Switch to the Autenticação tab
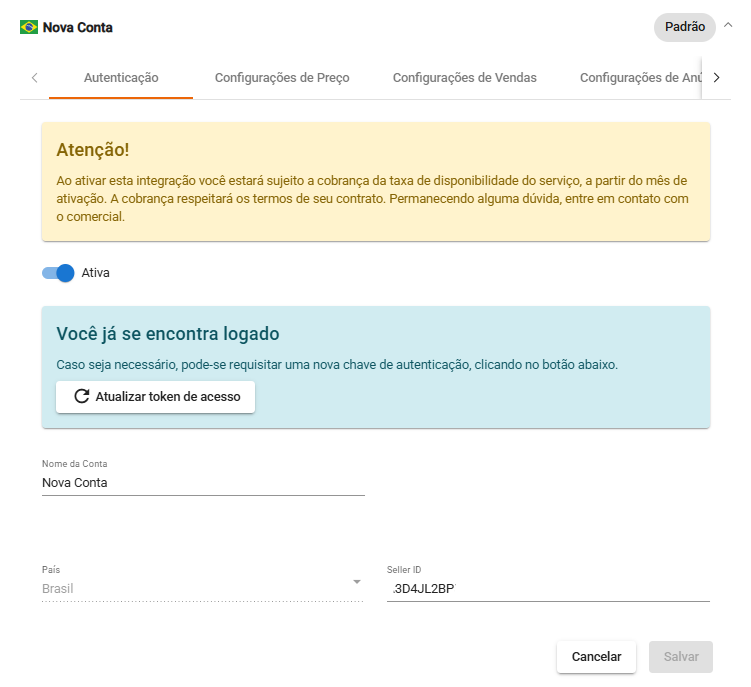 click(x=121, y=78)
